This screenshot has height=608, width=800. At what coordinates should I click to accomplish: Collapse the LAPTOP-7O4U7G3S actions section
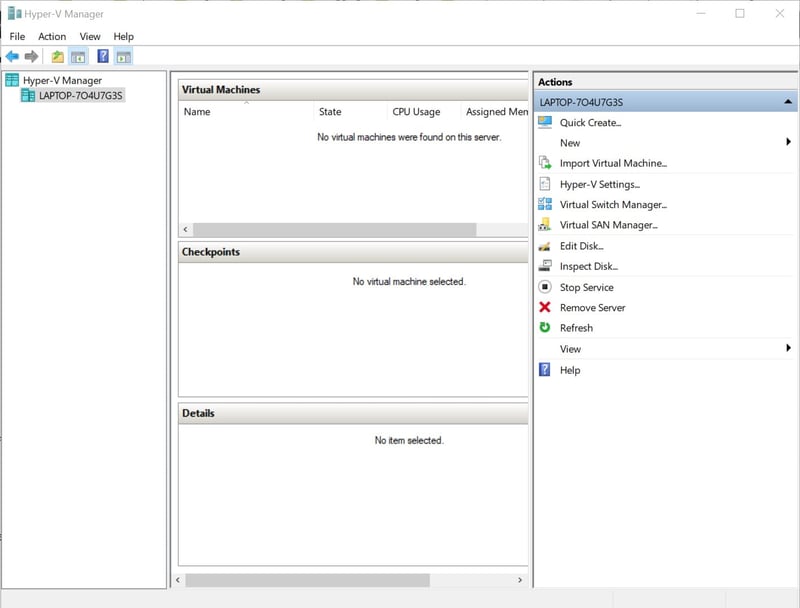(788, 101)
